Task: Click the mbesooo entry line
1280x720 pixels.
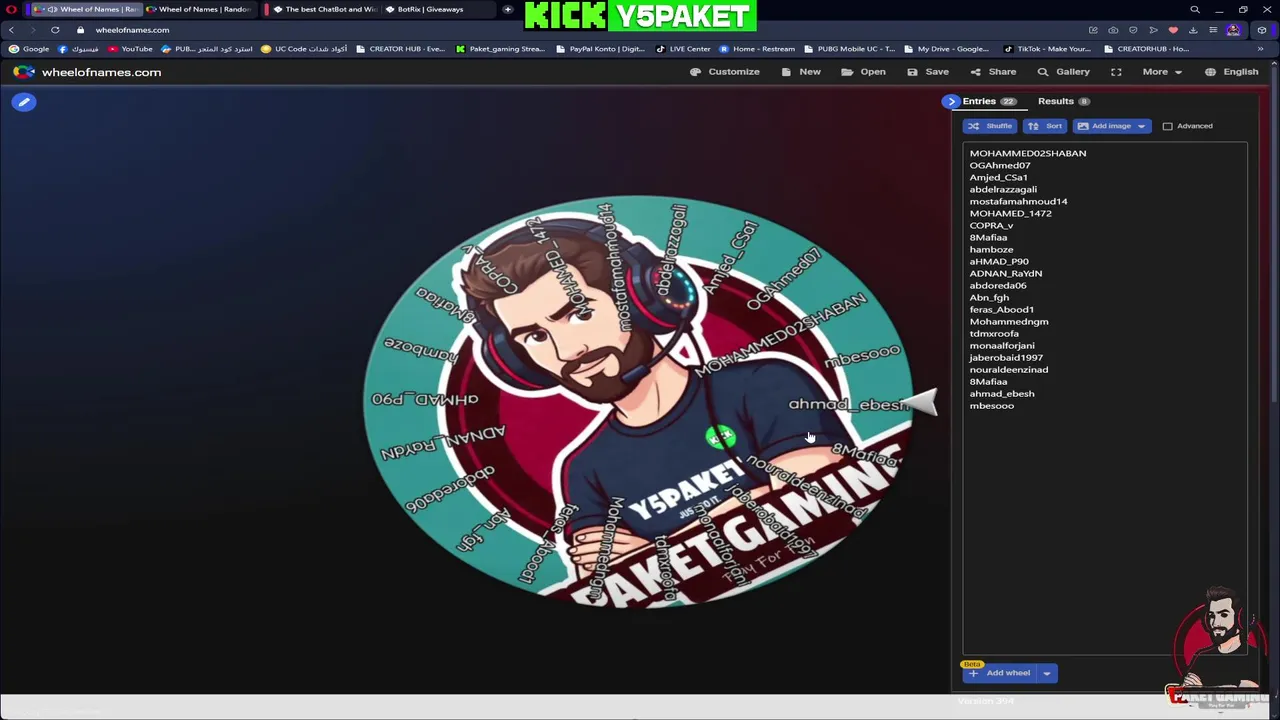Action: pyautogui.click(x=991, y=405)
